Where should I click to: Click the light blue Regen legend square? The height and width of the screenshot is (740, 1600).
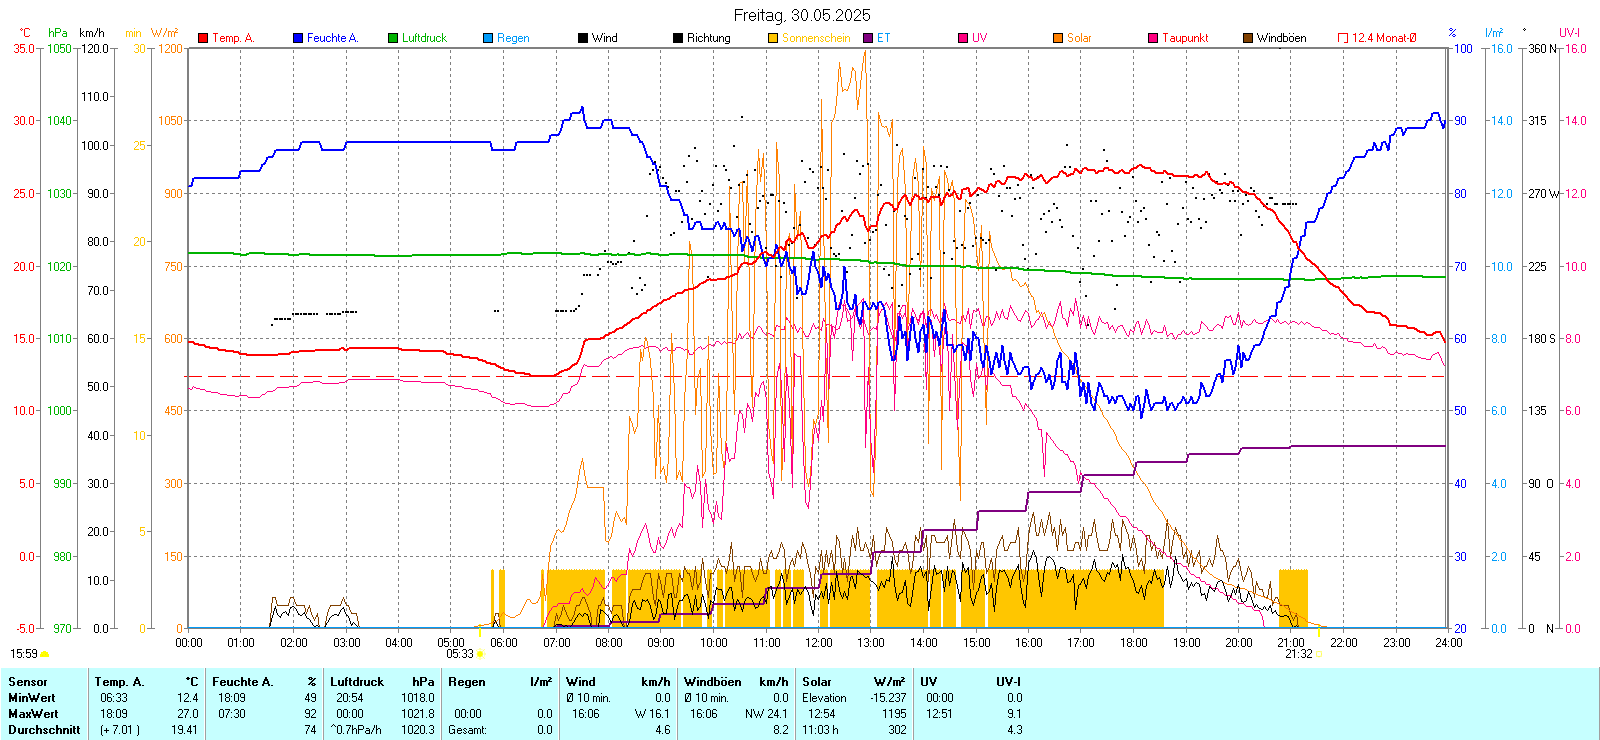click(488, 38)
